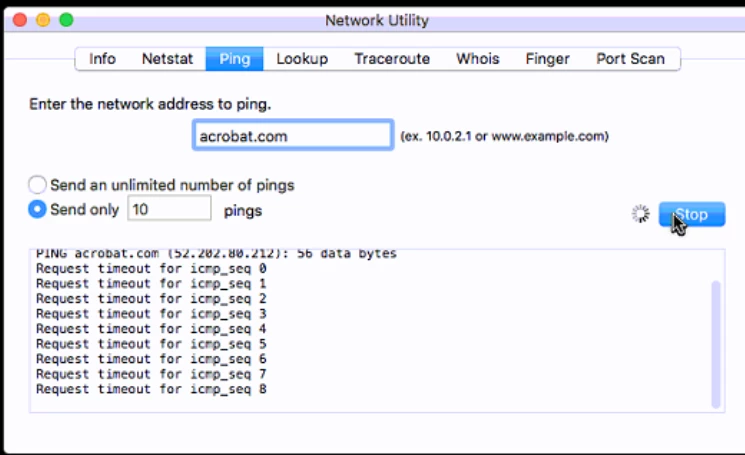This screenshot has width=745, height=455.
Task: Click the Network Utility window title
Action: [377, 20]
